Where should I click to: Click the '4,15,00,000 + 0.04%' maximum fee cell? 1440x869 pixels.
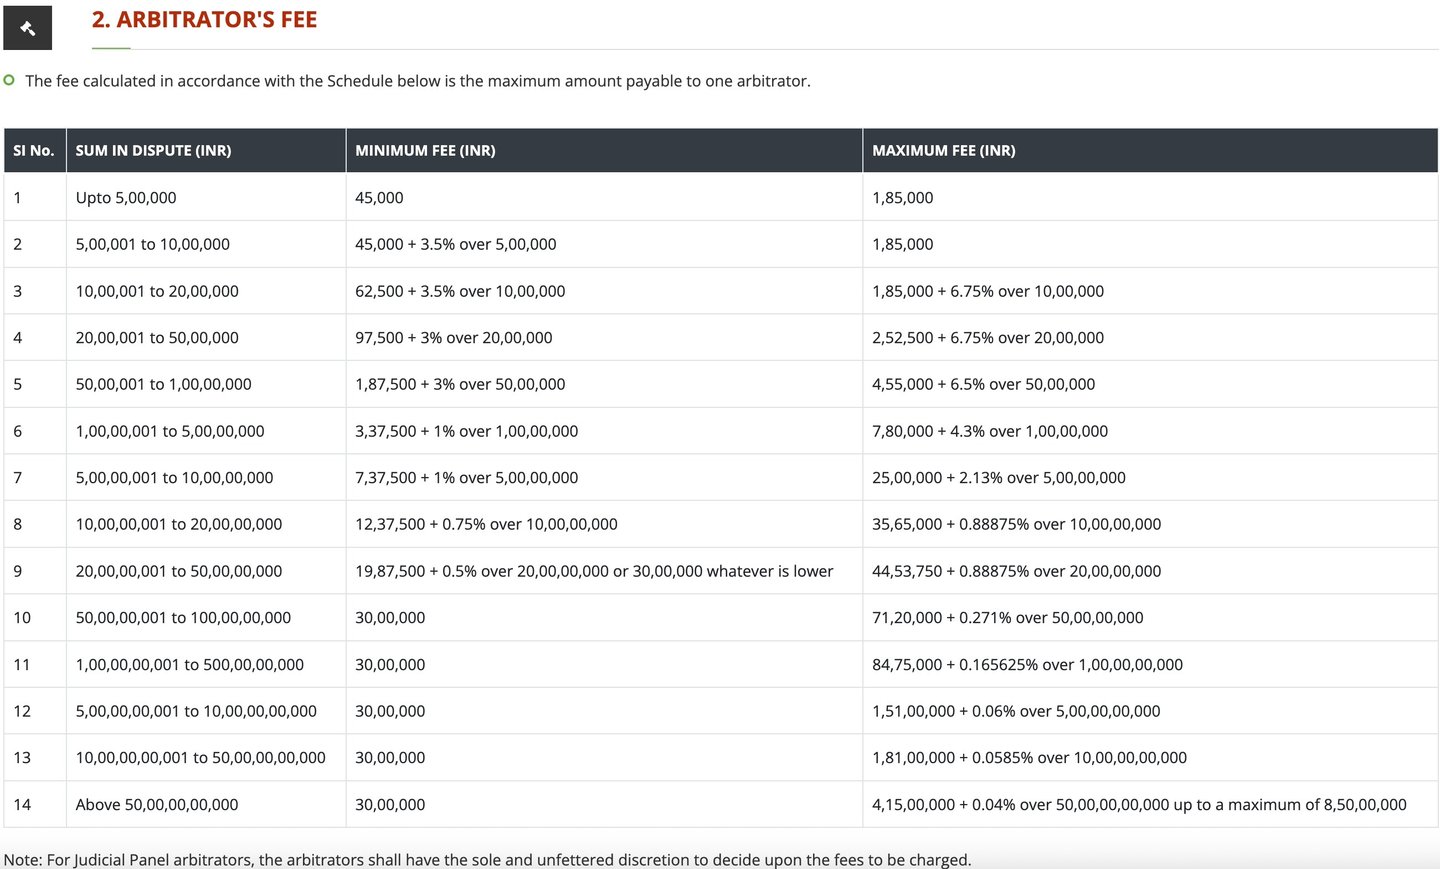pyautogui.click(x=1150, y=804)
